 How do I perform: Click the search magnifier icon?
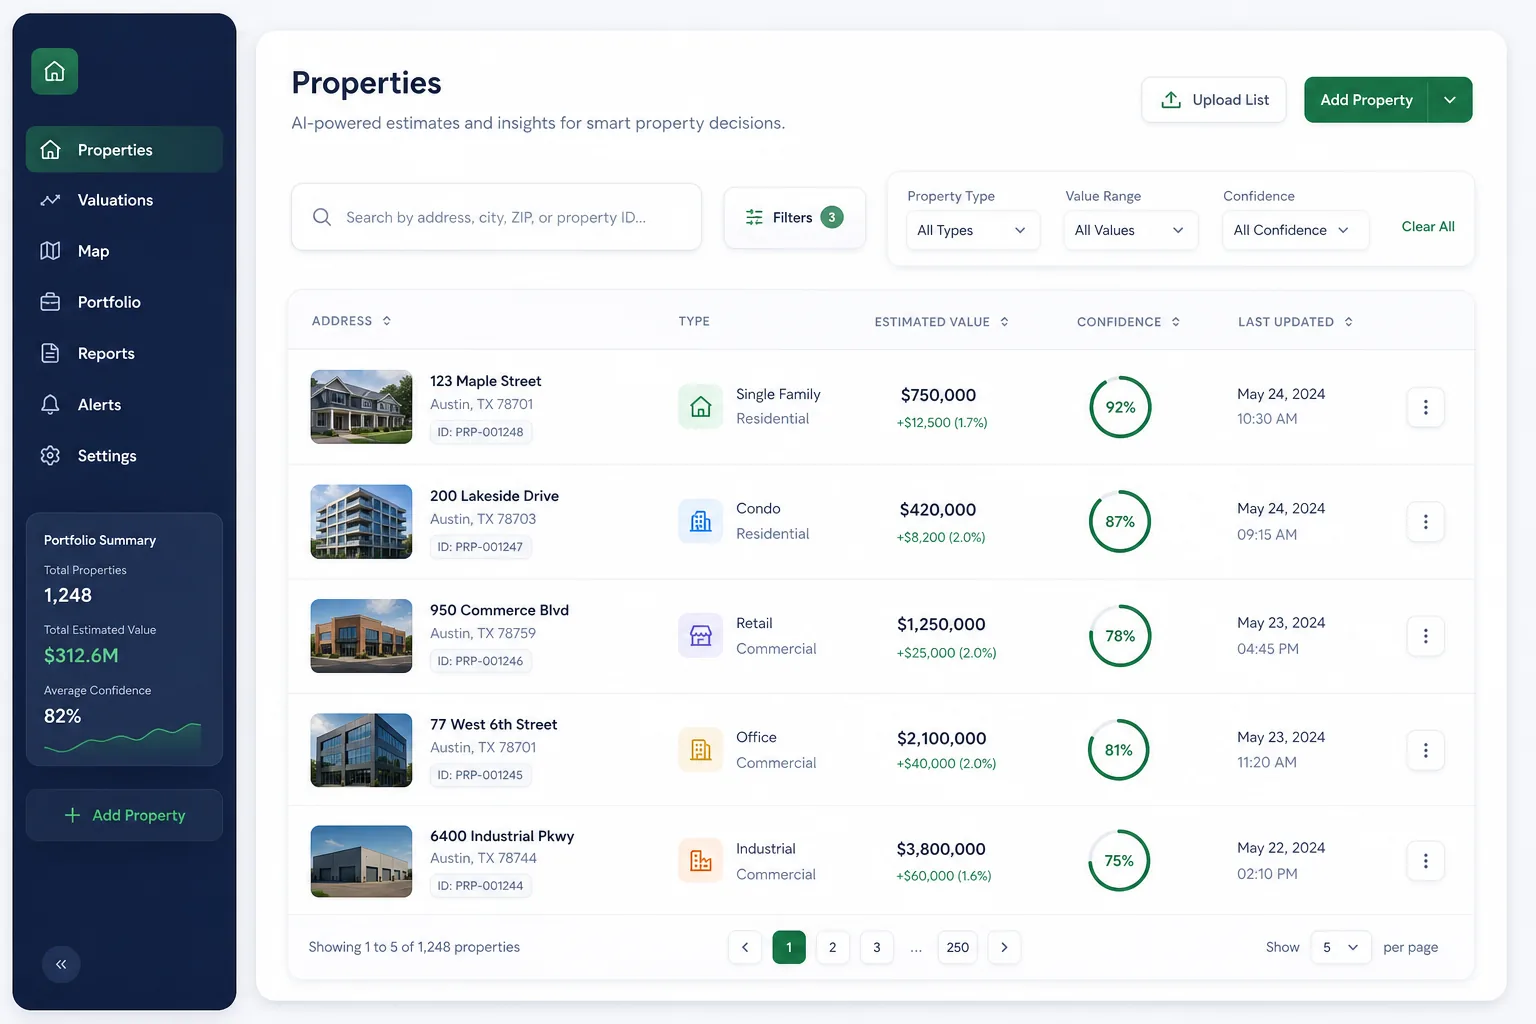click(322, 217)
